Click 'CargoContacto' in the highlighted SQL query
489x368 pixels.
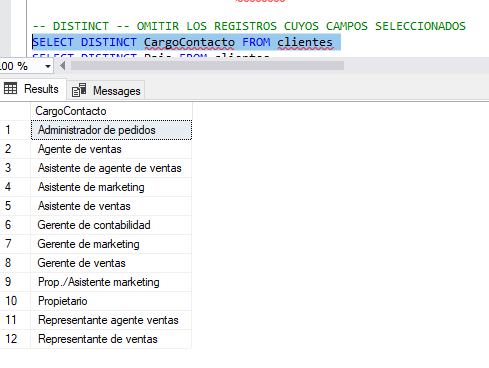(x=189, y=42)
